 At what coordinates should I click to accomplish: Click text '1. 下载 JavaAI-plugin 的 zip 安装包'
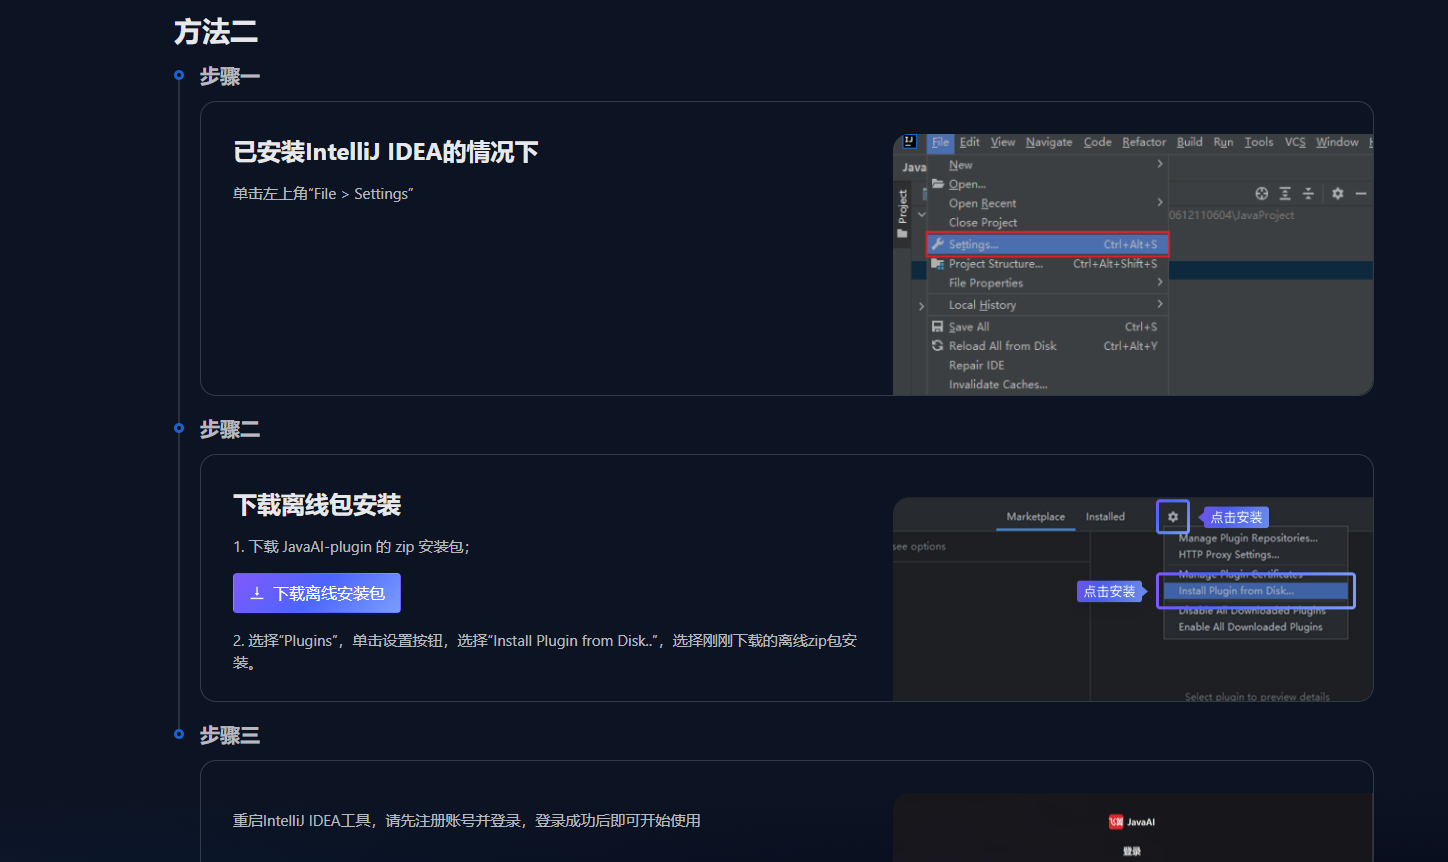tap(351, 547)
